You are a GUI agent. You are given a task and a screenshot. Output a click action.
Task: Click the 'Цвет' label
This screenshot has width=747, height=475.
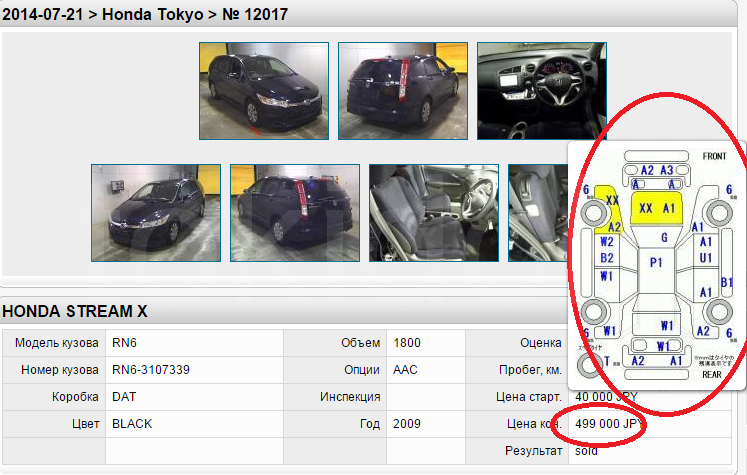pos(85,424)
